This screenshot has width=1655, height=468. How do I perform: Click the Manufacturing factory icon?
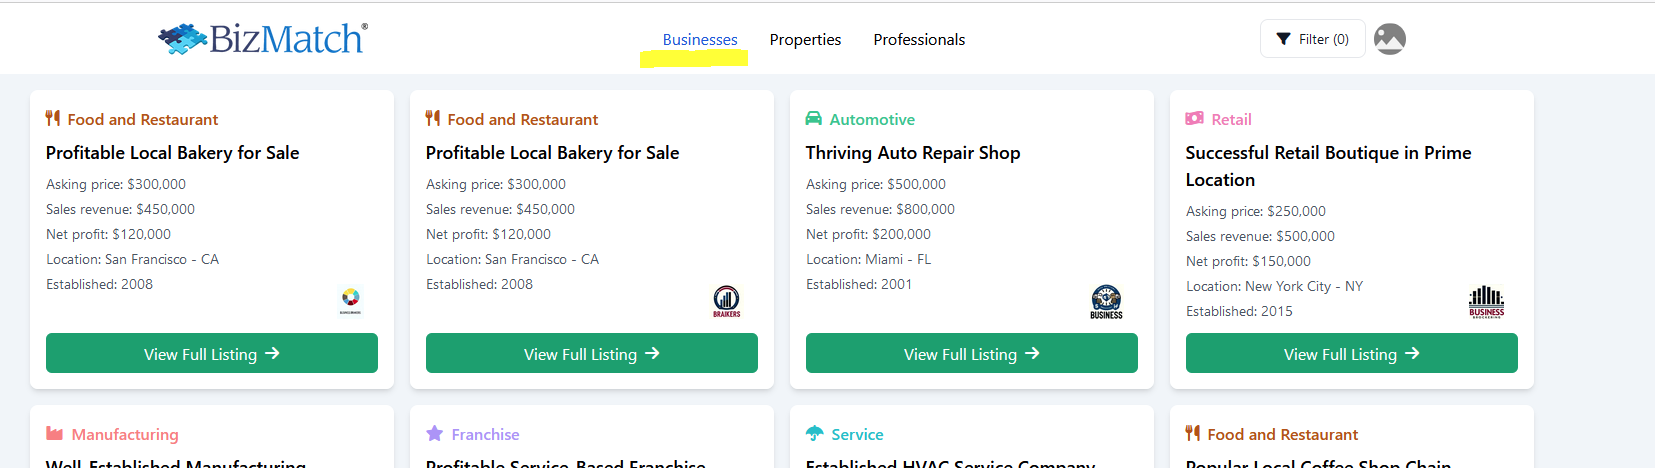[x=54, y=434]
